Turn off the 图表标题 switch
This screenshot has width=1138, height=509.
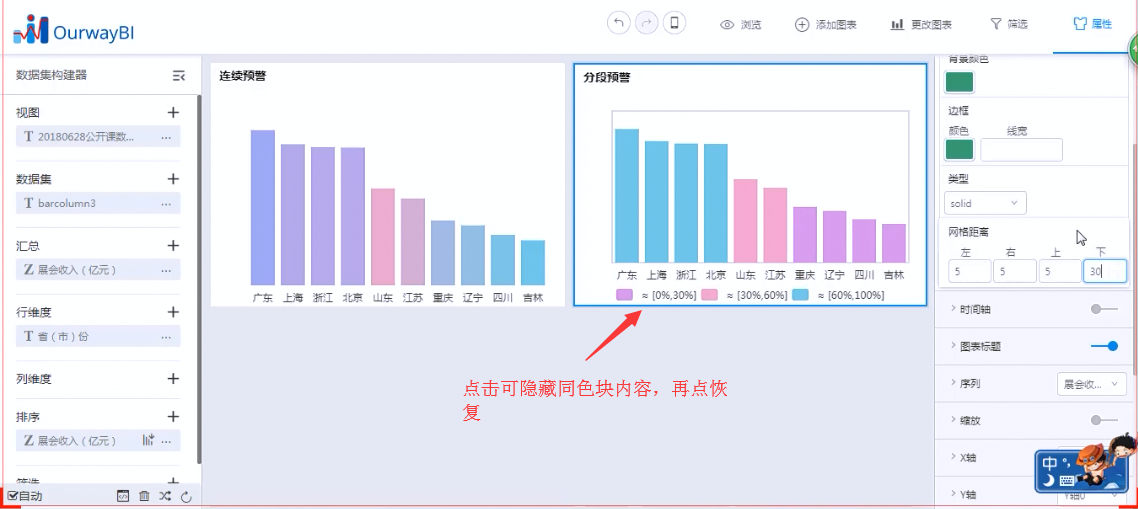point(1104,346)
